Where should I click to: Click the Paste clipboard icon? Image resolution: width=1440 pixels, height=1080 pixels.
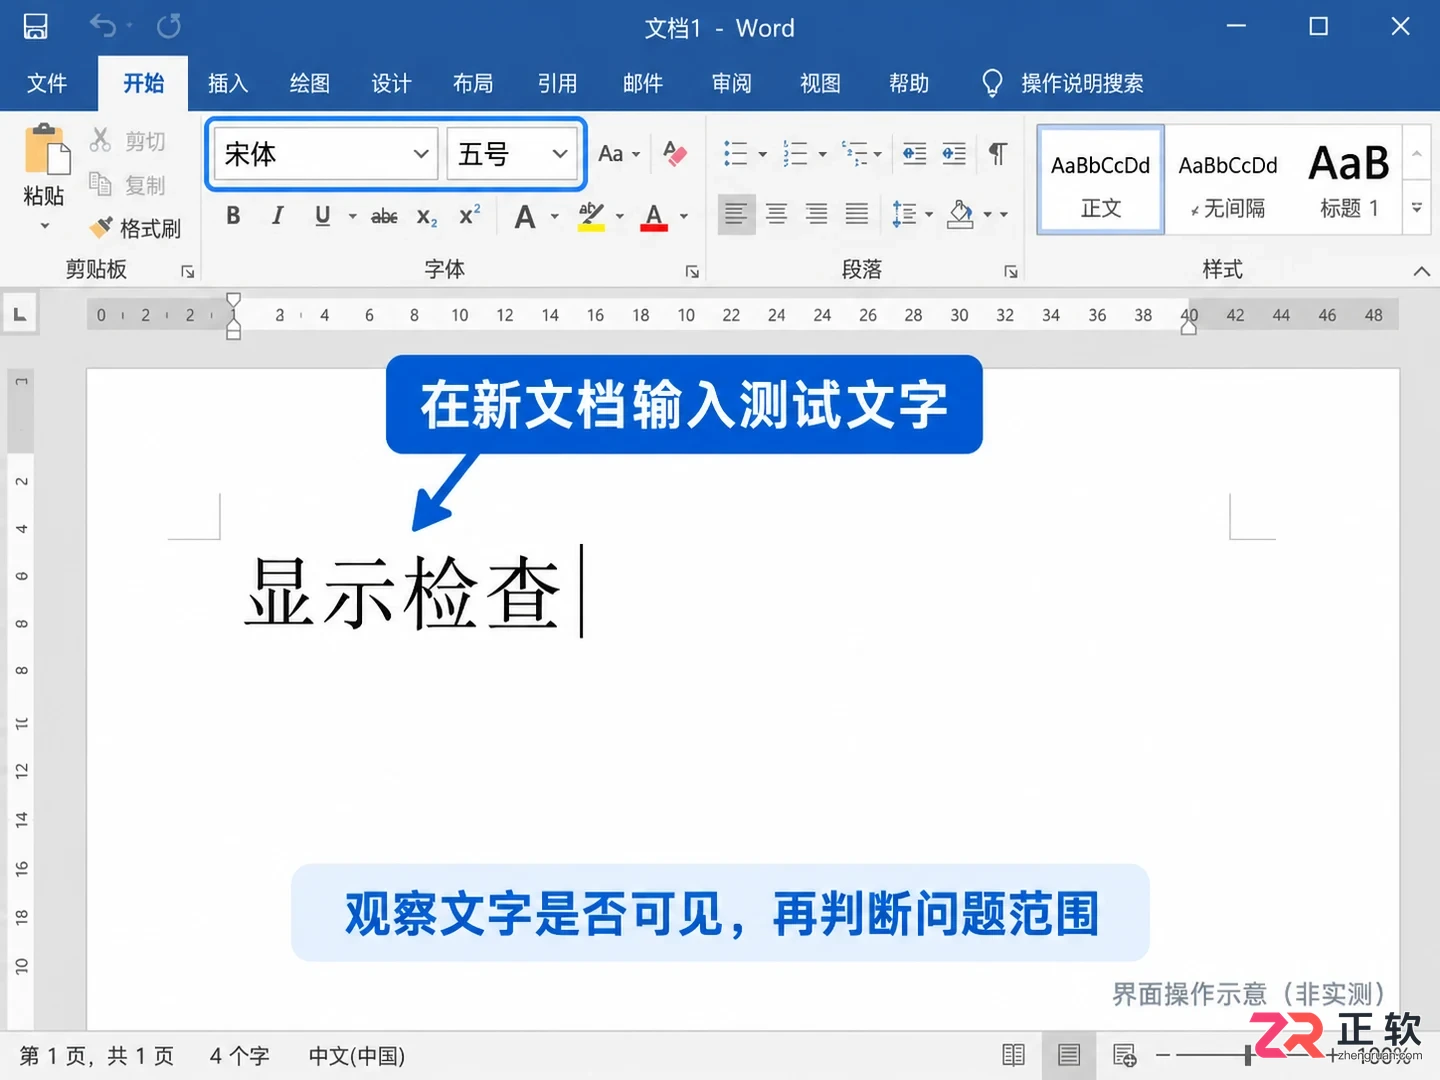click(46, 150)
